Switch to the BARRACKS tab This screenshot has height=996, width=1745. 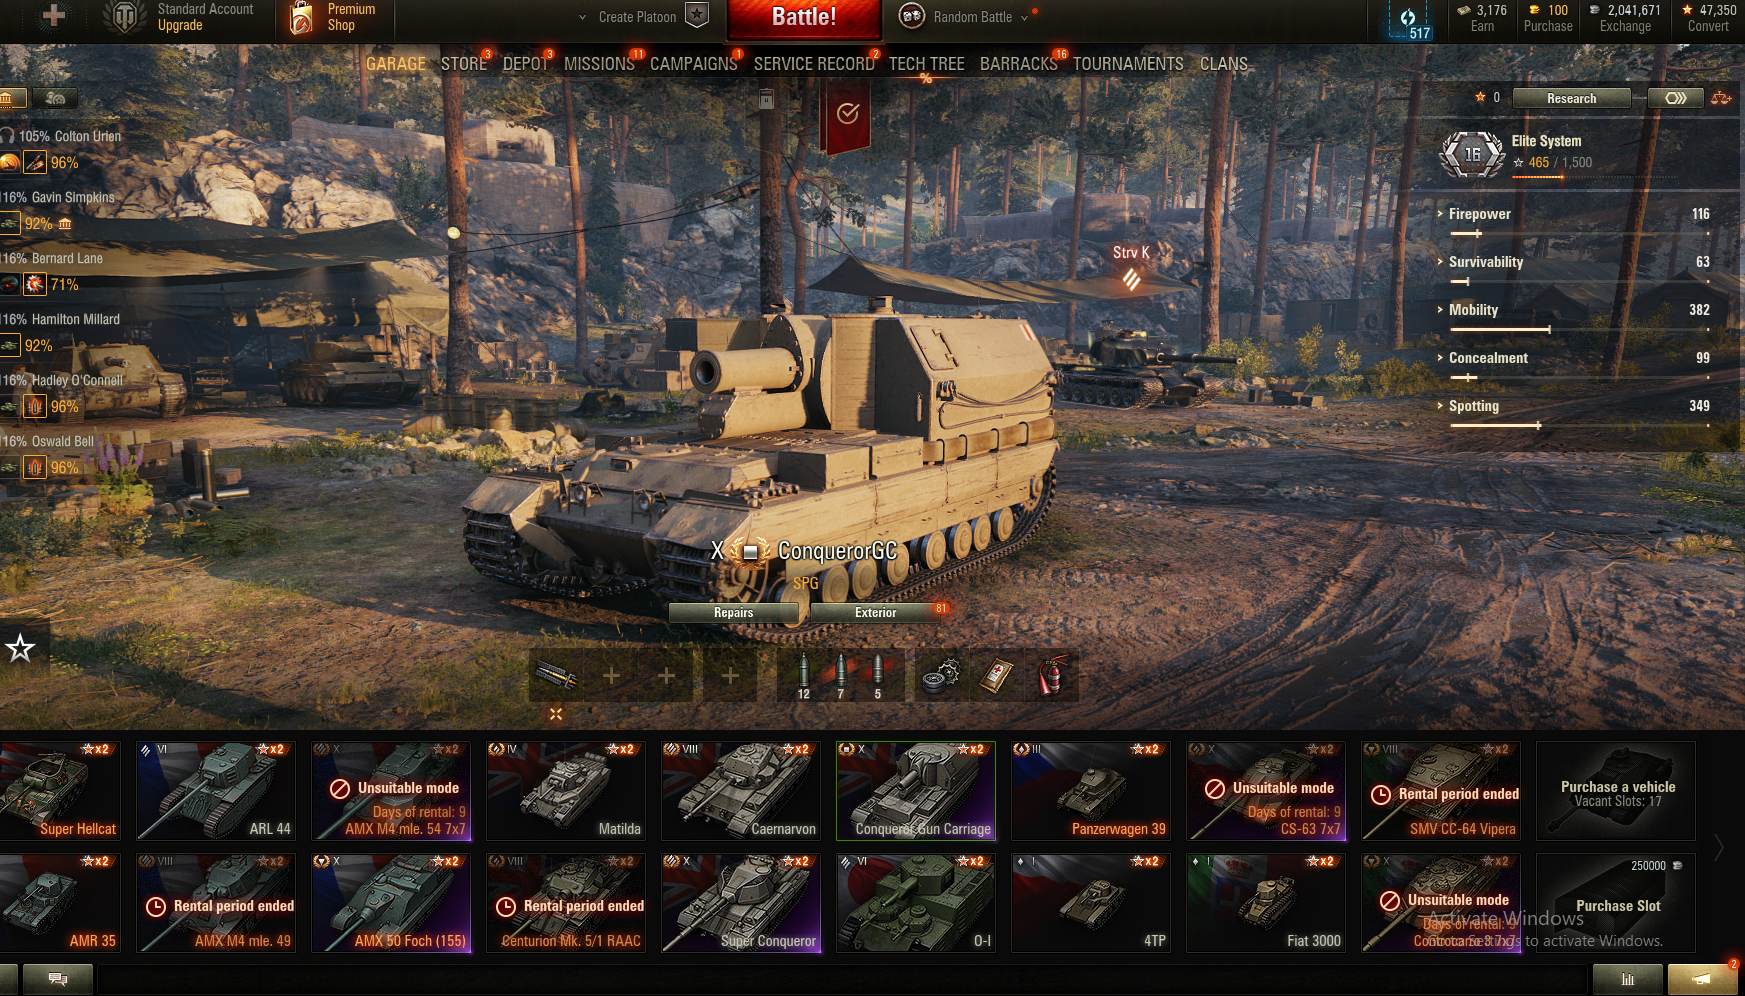[1018, 64]
